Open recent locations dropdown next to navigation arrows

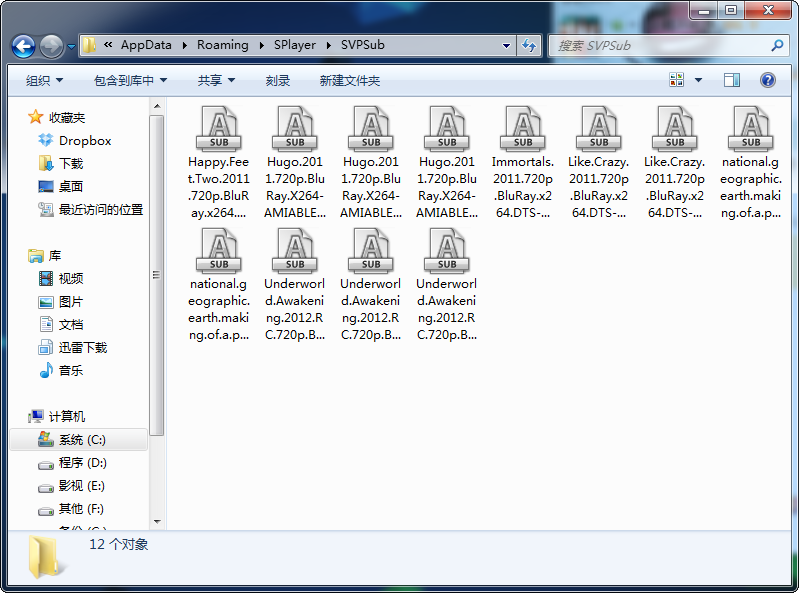click(71, 47)
